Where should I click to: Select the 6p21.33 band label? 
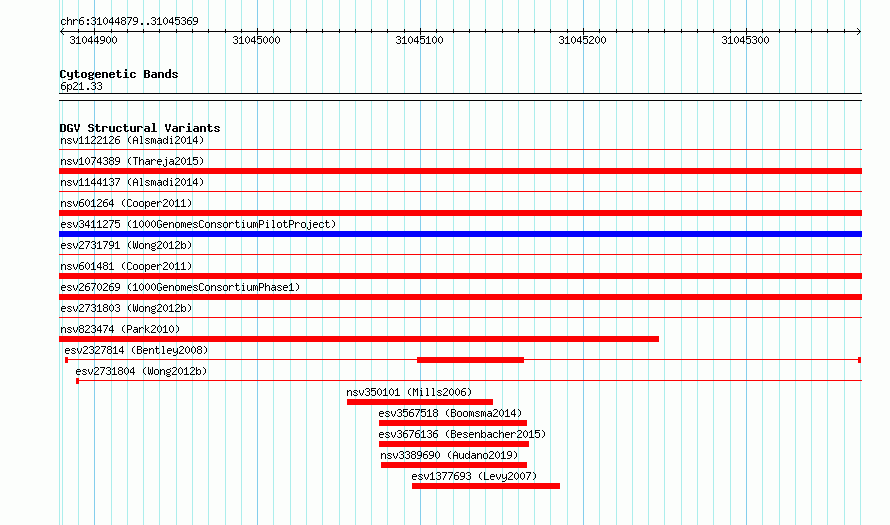[x=81, y=86]
